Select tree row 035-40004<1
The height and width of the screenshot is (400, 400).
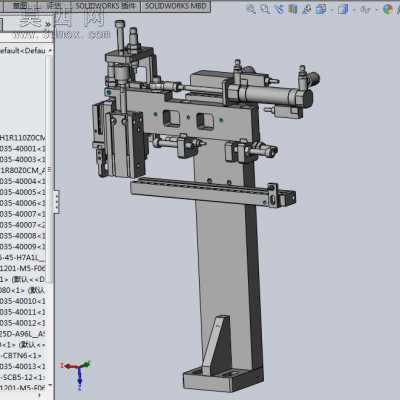pos(23,181)
